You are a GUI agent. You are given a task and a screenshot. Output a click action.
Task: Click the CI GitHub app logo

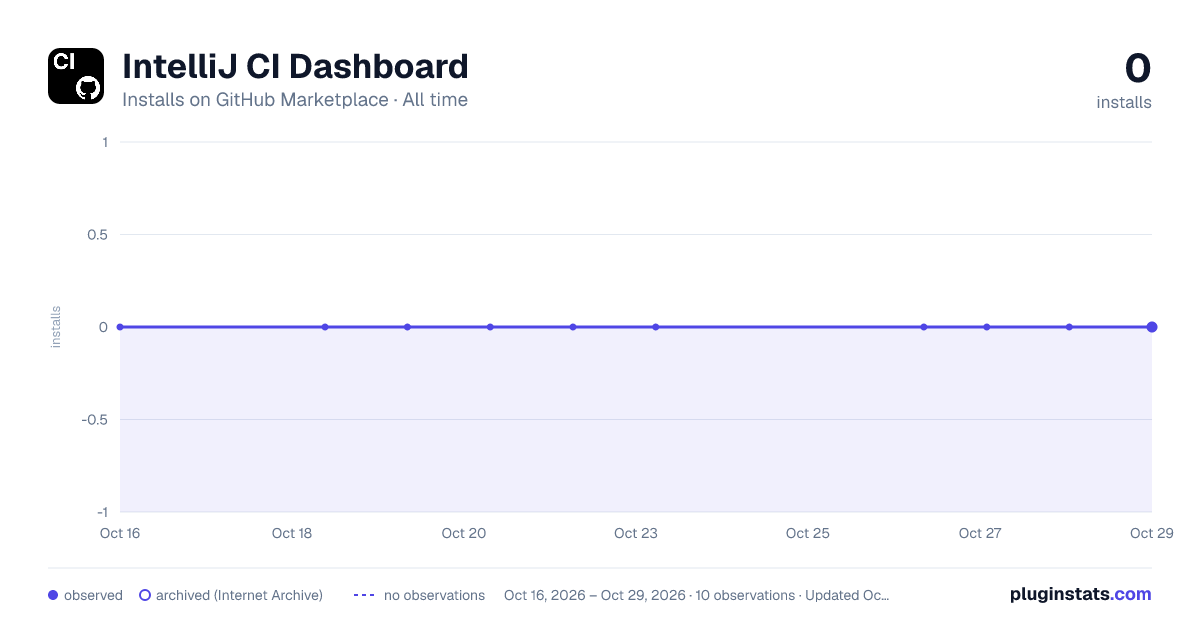click(76, 76)
